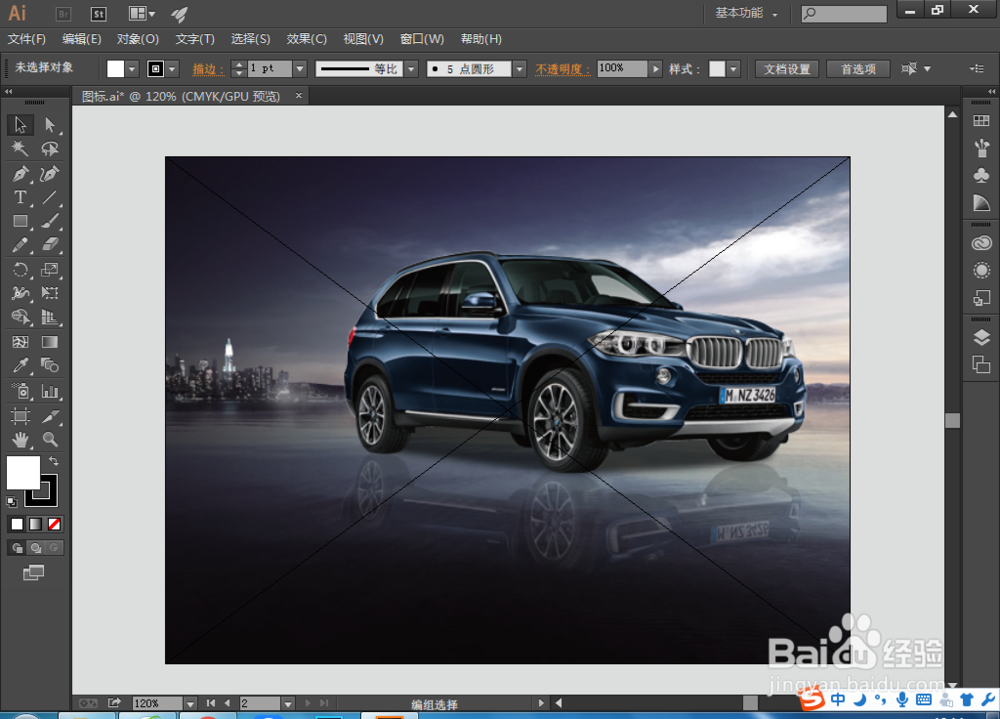The width and height of the screenshot is (1000, 719).
Task: Select the Width tool
Action: [x=20, y=293]
